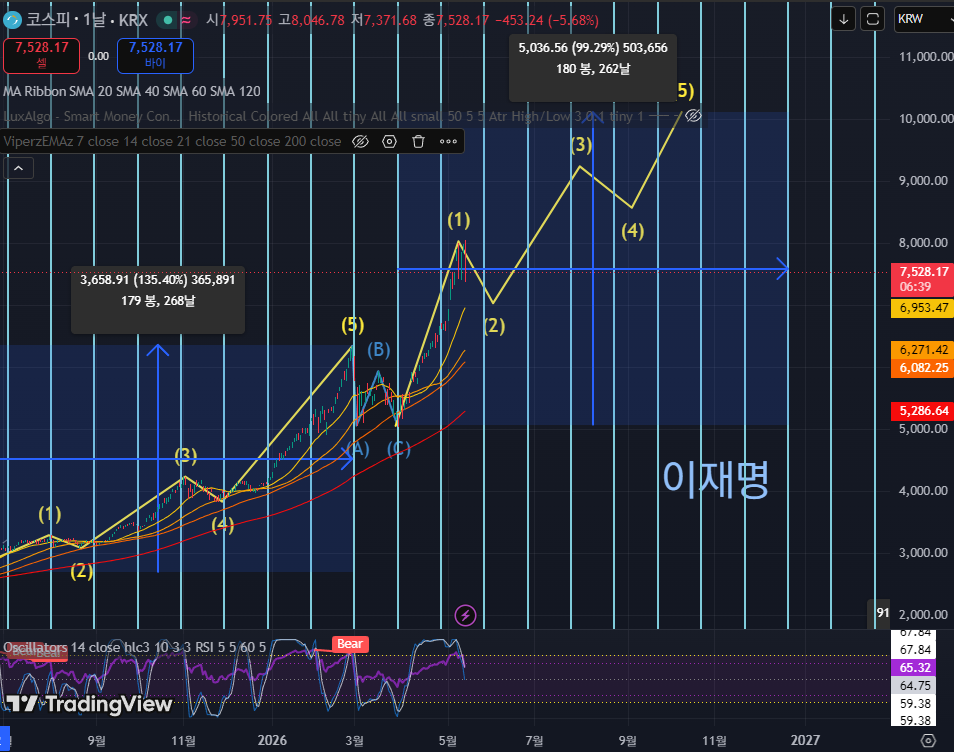Open ViperzEMAz indicator settings hexagon icon

pos(389,142)
